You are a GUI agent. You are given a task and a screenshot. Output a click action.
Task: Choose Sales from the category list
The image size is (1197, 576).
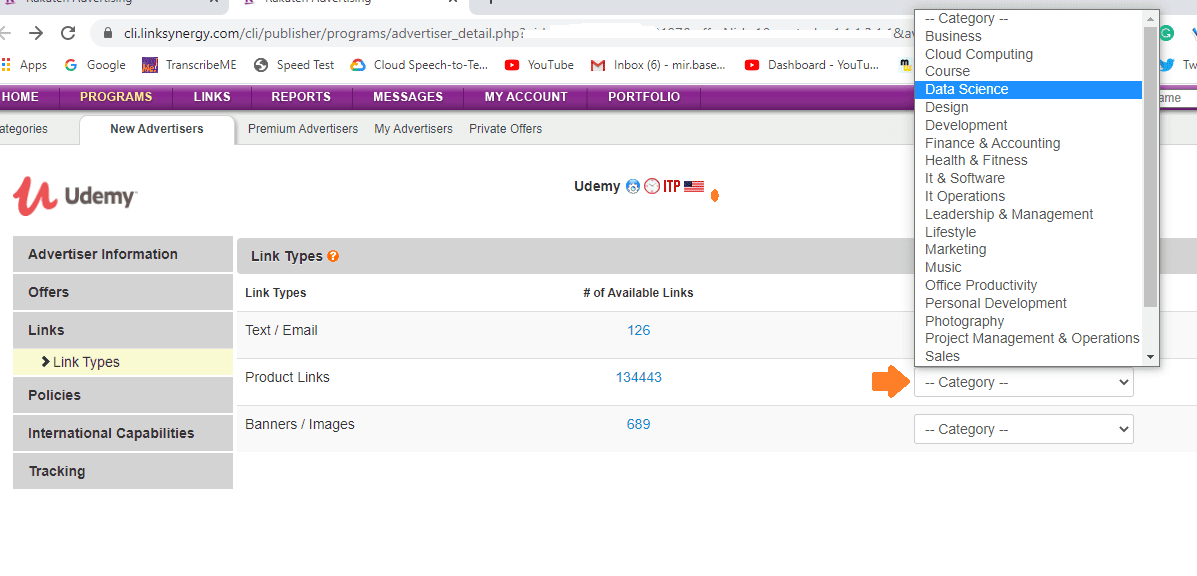pos(1028,356)
